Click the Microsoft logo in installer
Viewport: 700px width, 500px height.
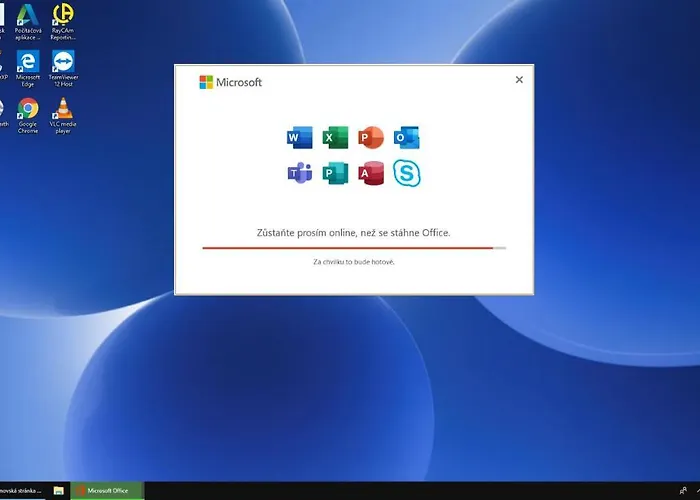(230, 82)
